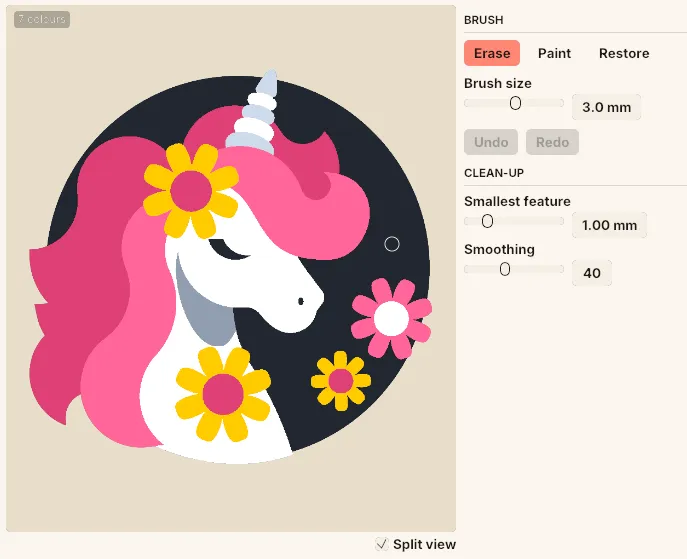Edit the smoothing value field showing 40
The image size is (687, 559).
click(x=591, y=273)
